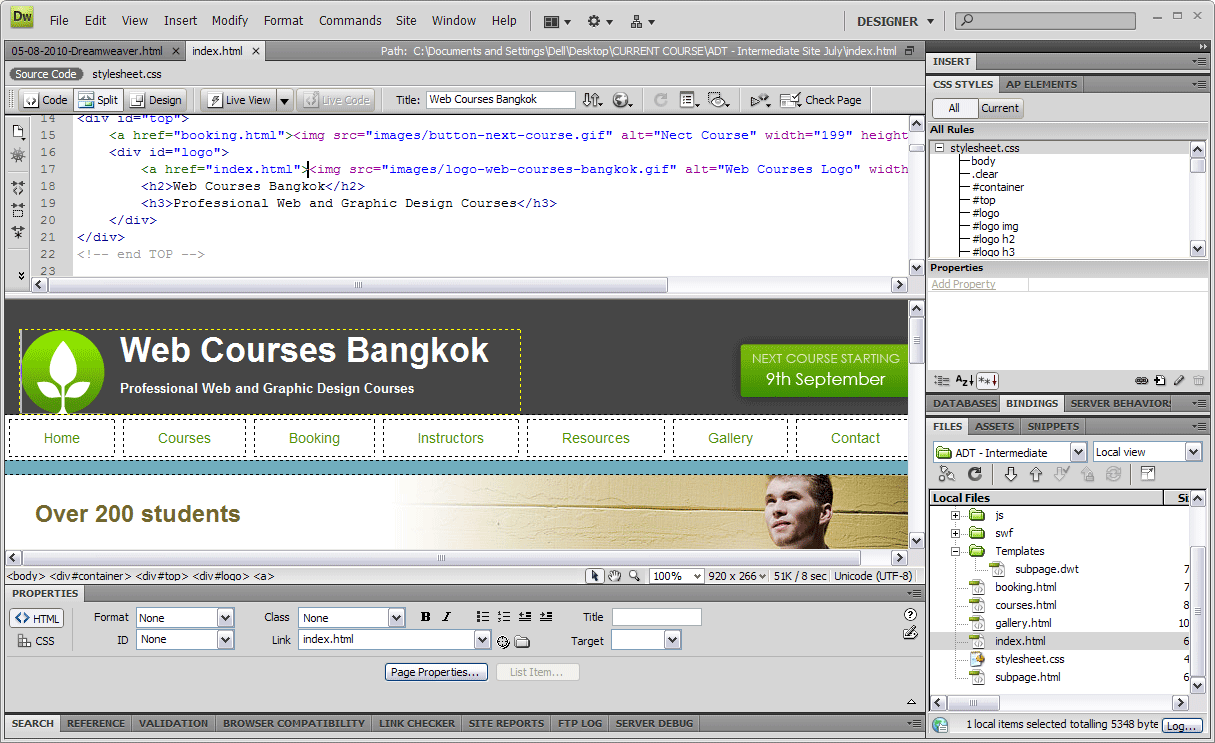Screen dimensions: 1215x743
Task: Click Validate markup icon
Action: pyautogui.click(x=760, y=100)
